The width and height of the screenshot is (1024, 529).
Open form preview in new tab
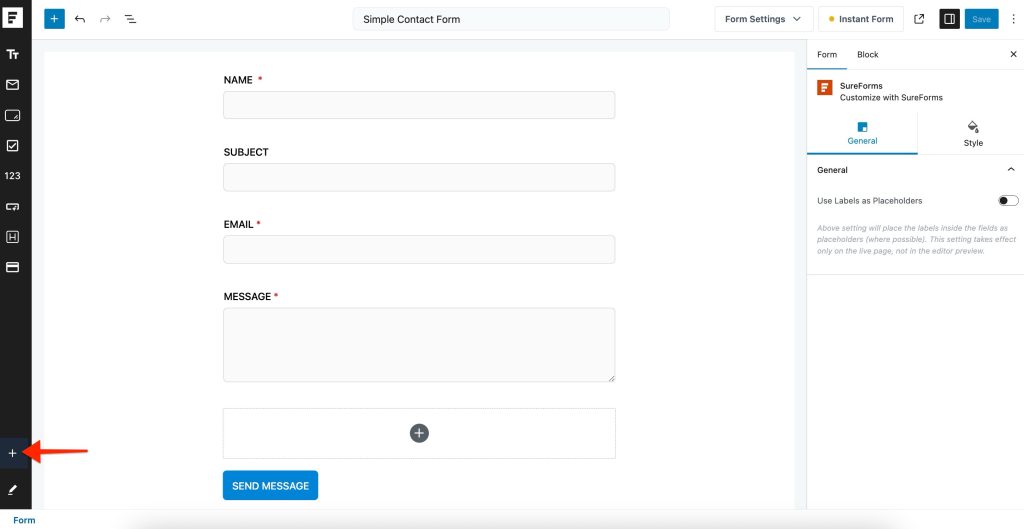[919, 19]
